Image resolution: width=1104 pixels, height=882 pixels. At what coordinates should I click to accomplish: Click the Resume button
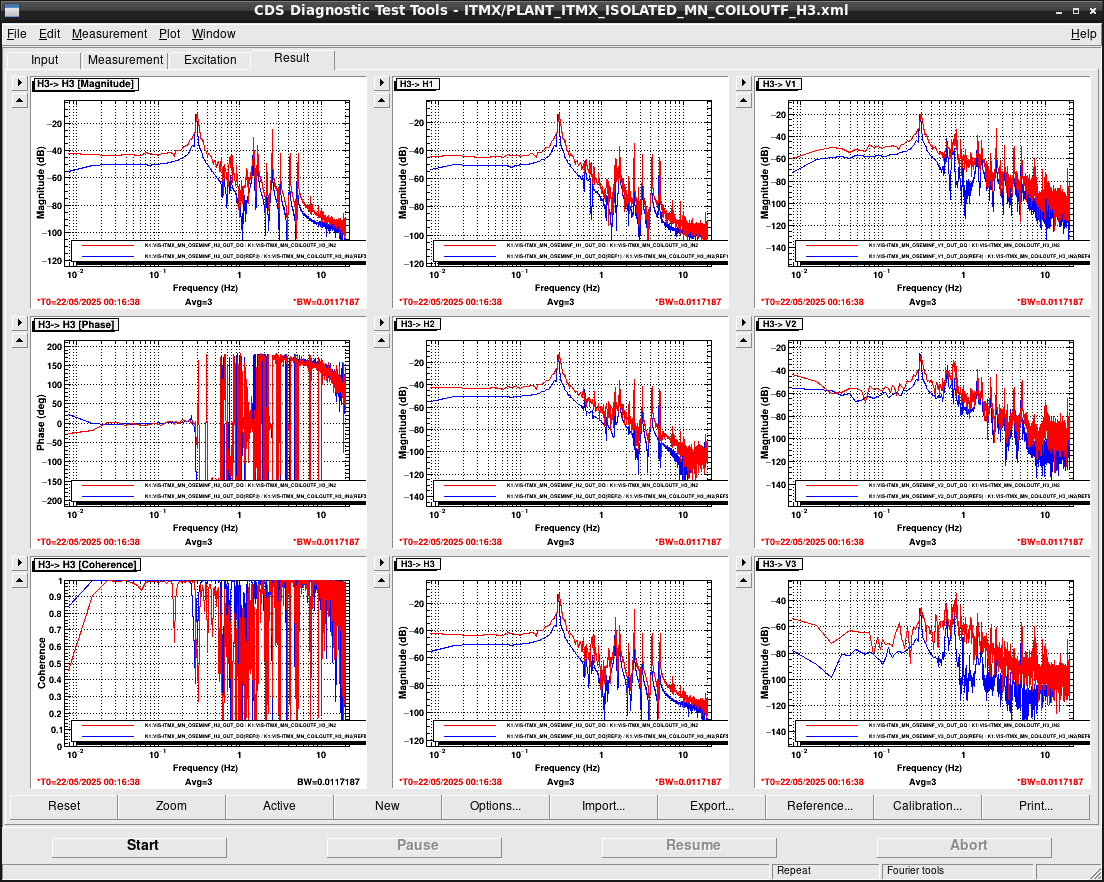(689, 846)
